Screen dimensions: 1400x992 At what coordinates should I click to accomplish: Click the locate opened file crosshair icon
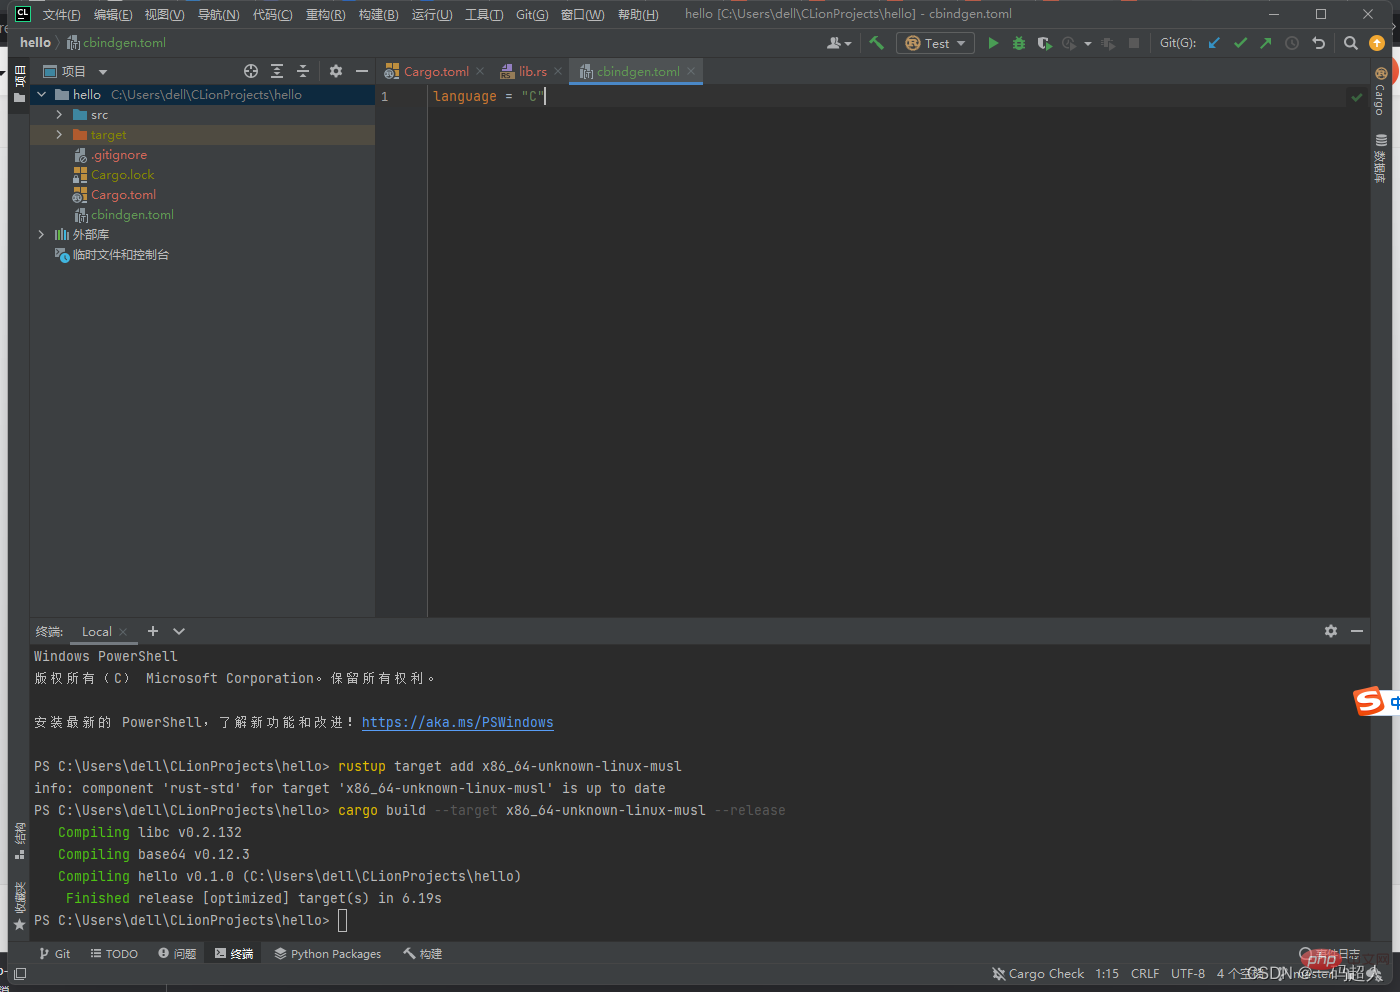click(x=251, y=71)
